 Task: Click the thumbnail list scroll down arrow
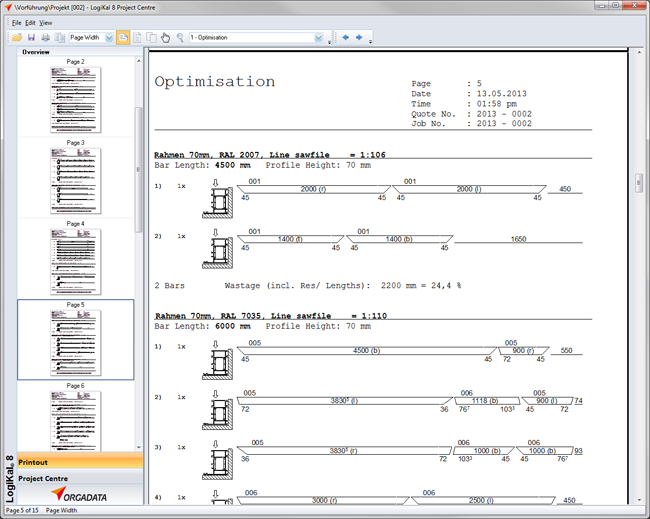click(138, 447)
